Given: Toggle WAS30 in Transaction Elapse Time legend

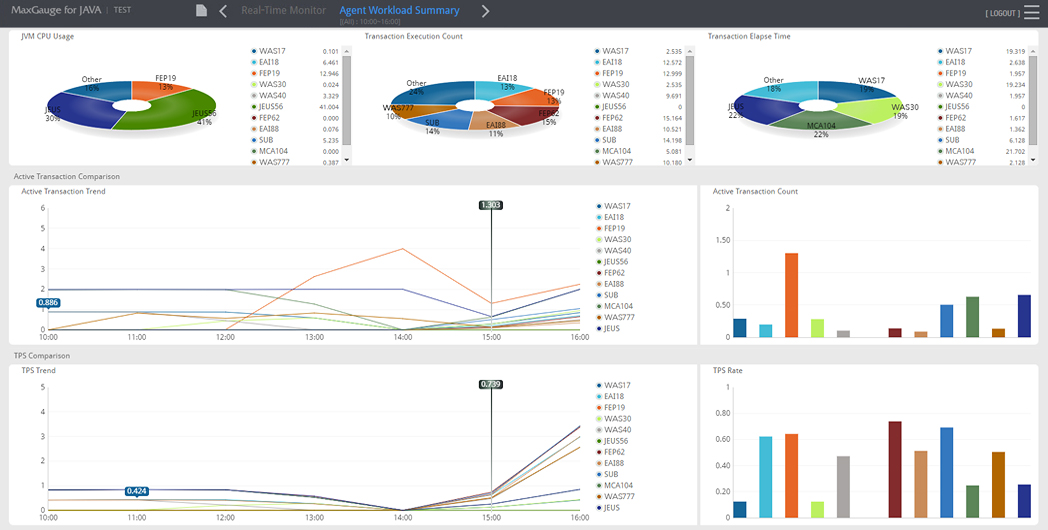Looking at the screenshot, I should (x=956, y=85).
